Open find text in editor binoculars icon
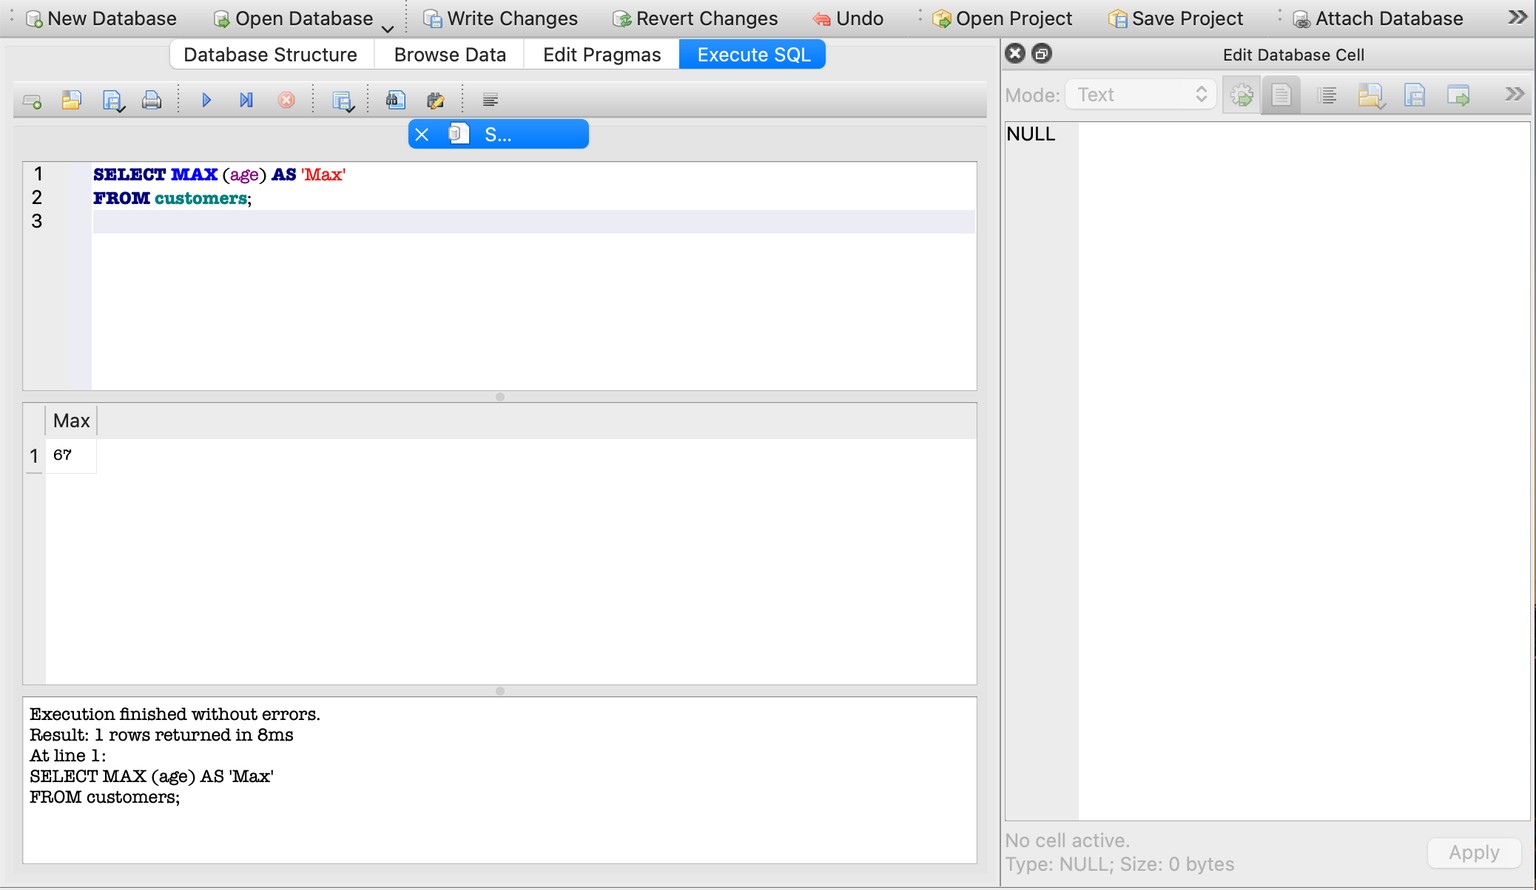 click(395, 100)
